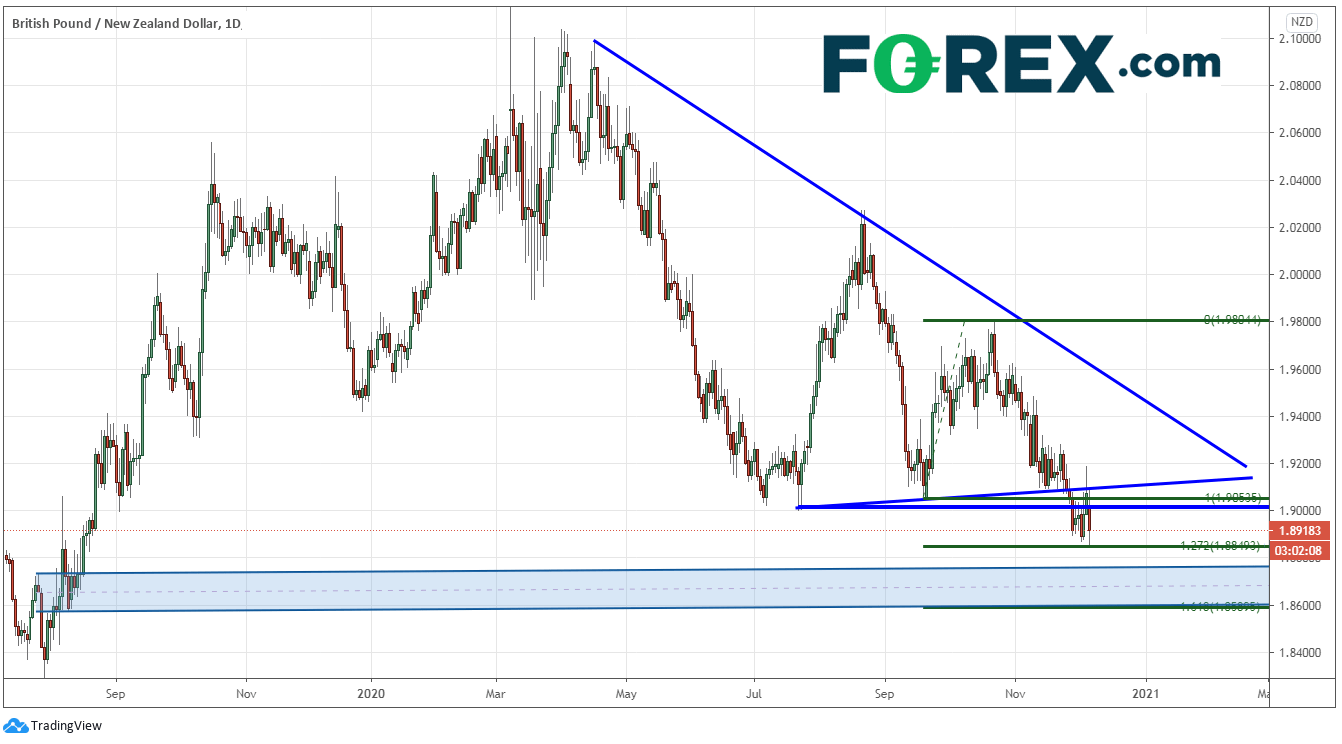Click the 1.92000 price axis label
Image resolution: width=1342 pixels, height=744 pixels.
pyautogui.click(x=1301, y=464)
